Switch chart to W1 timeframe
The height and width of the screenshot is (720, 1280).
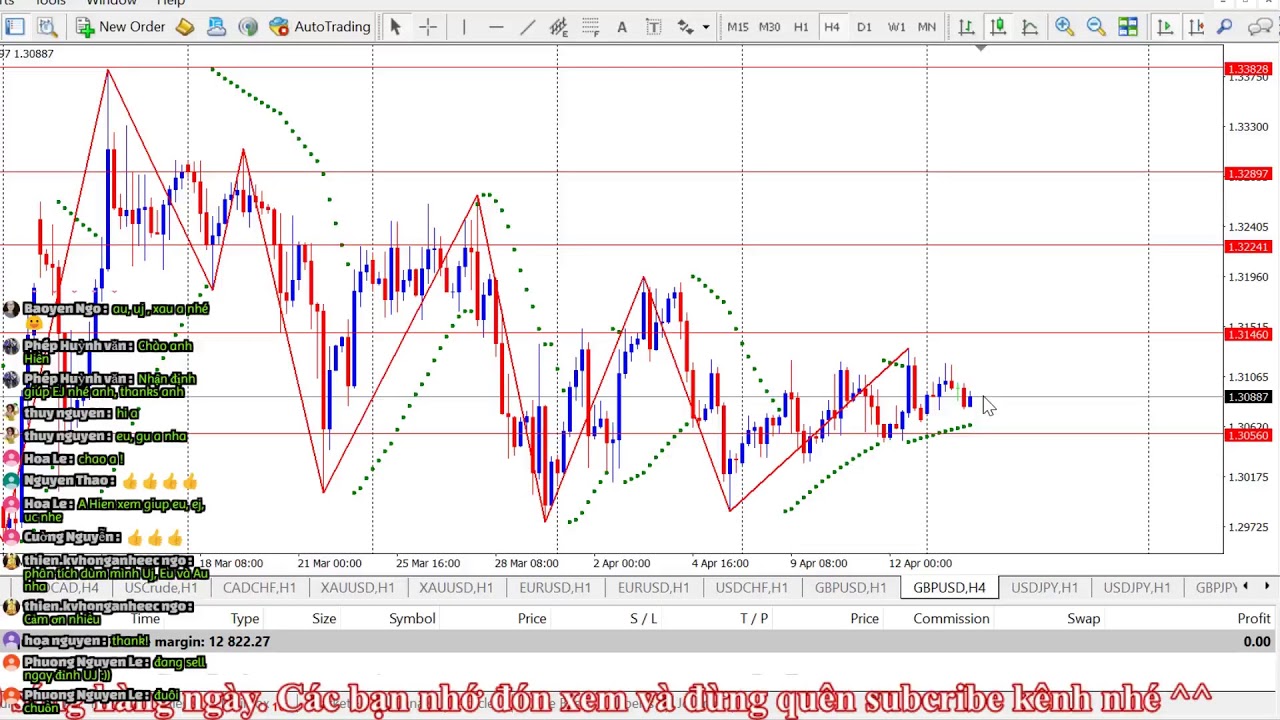(896, 27)
